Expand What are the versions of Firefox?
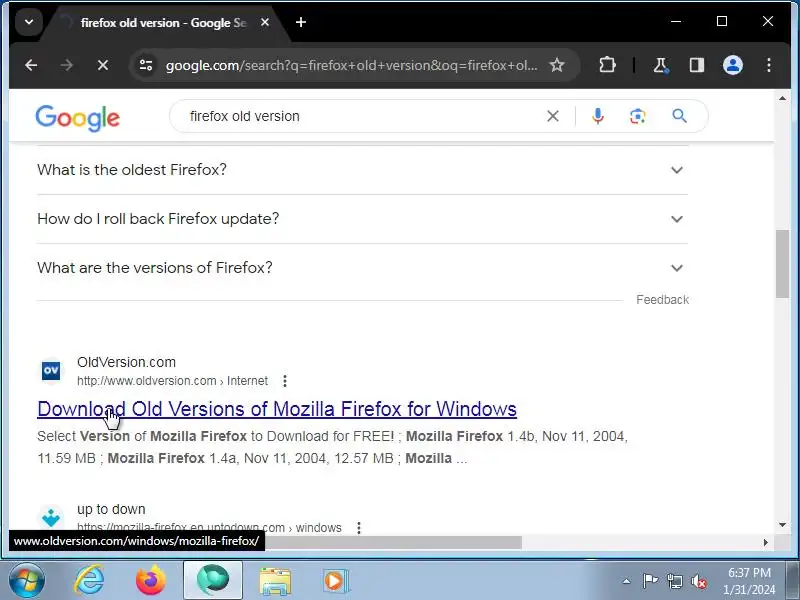800x600 pixels. click(362, 268)
